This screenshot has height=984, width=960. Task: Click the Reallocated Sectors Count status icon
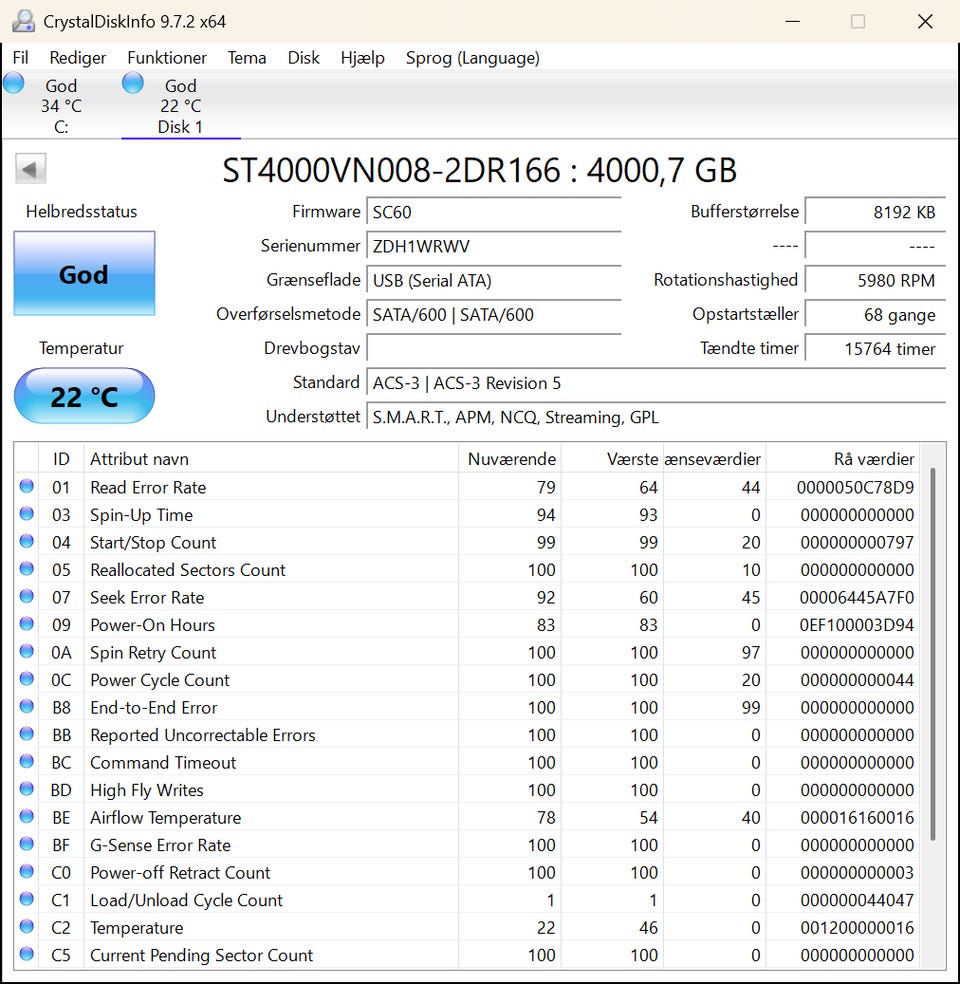(26, 570)
